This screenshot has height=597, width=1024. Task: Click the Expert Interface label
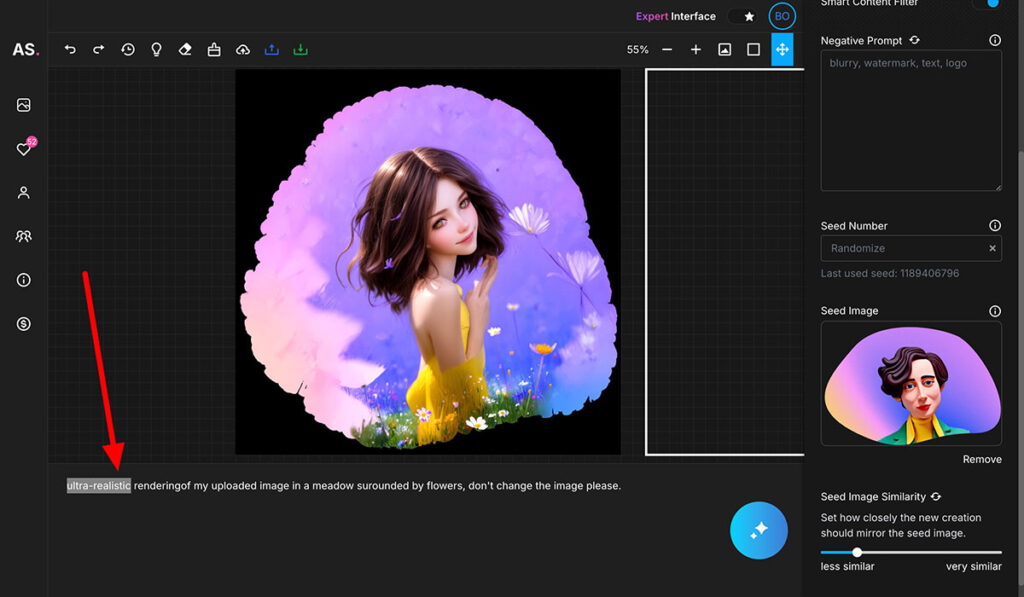(x=675, y=16)
